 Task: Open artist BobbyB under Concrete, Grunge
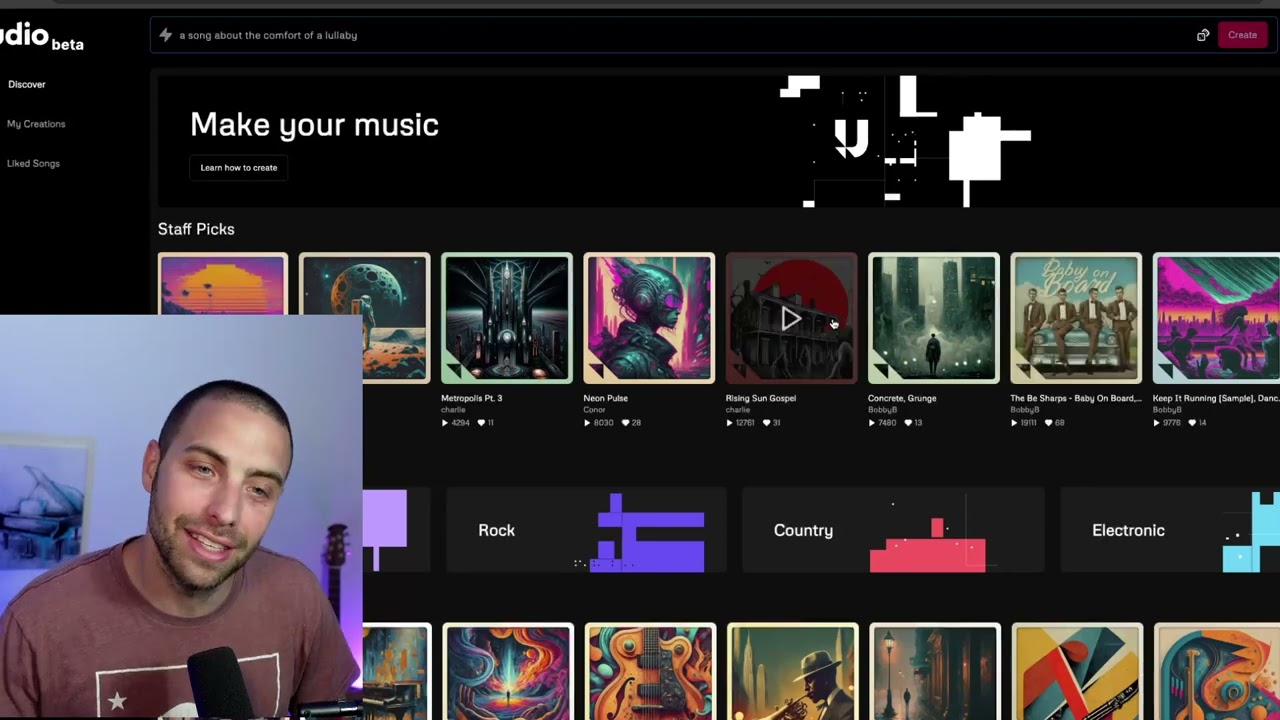click(882, 410)
